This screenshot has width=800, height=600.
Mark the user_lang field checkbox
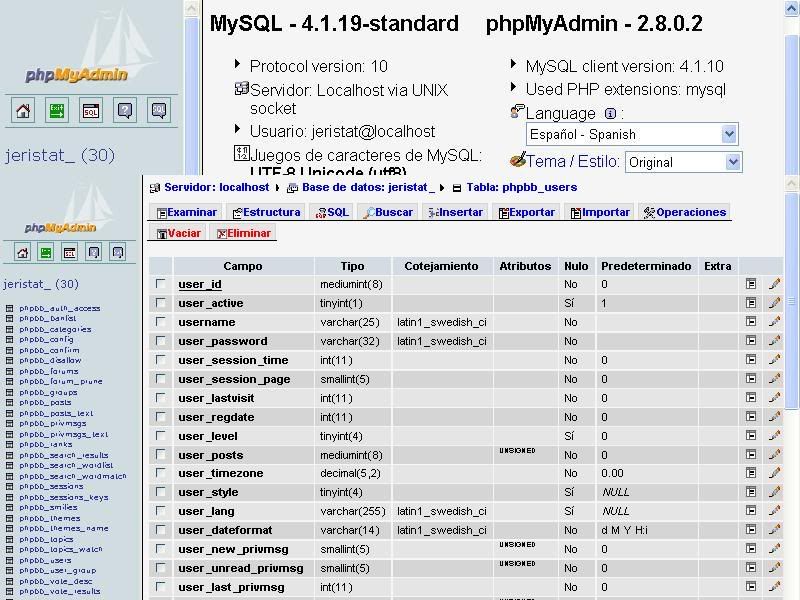pyautogui.click(x=161, y=511)
